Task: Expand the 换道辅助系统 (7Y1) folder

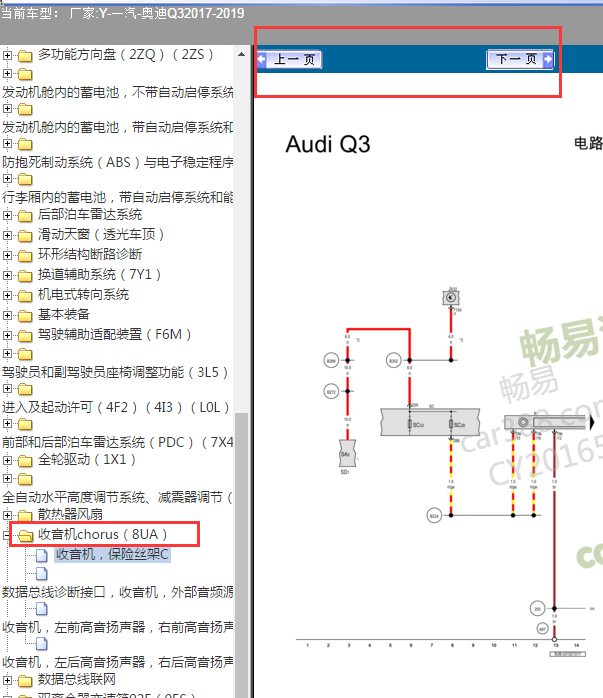Action: (x=7, y=275)
